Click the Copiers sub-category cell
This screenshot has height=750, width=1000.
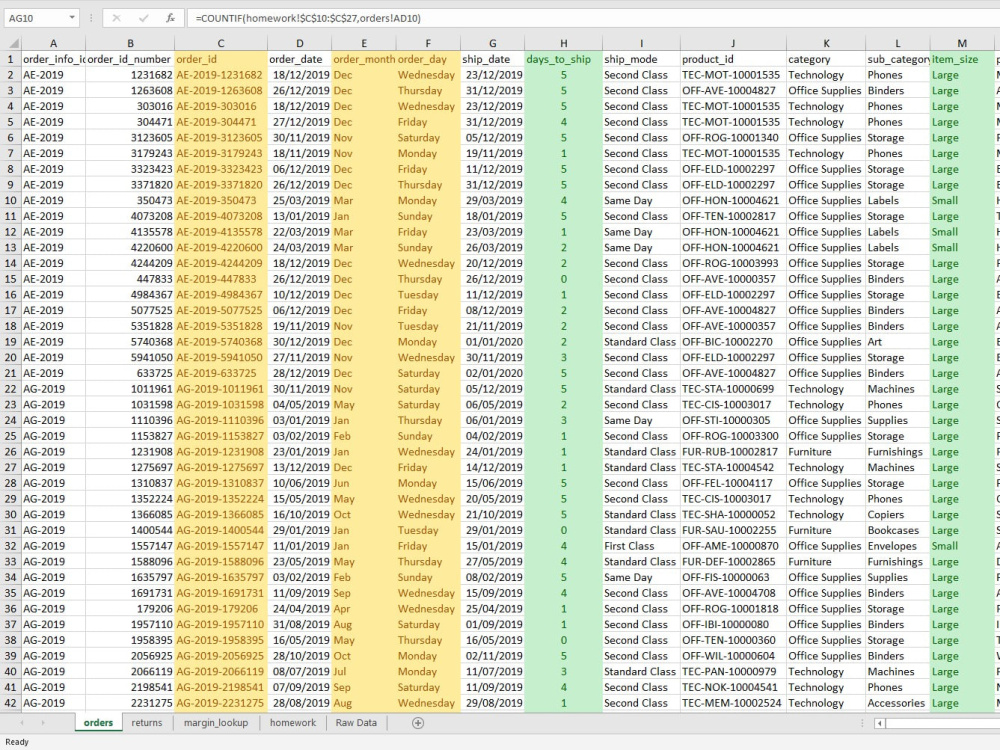897,515
